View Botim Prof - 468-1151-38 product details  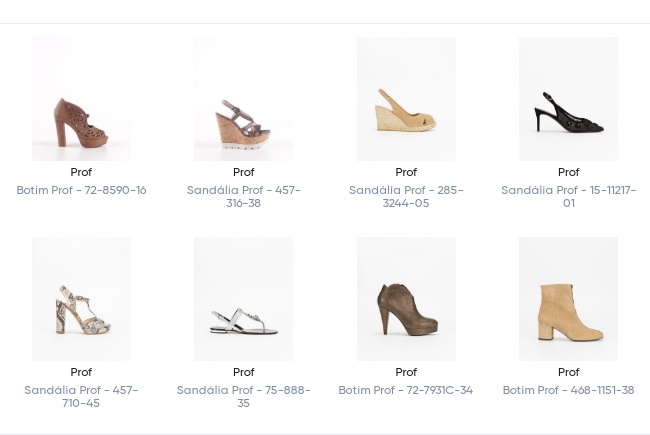tap(568, 390)
